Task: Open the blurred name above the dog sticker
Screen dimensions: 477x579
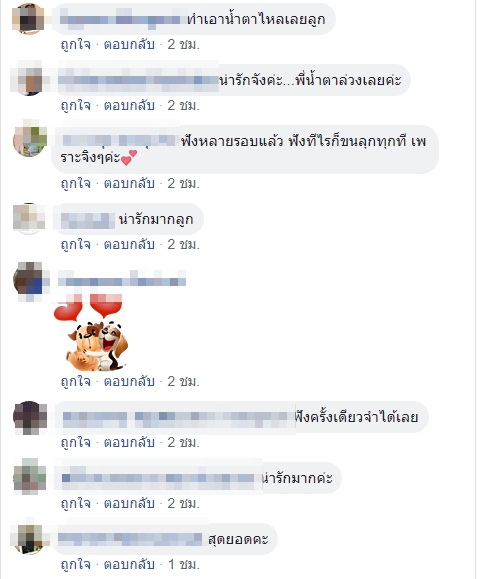Action: [122, 281]
